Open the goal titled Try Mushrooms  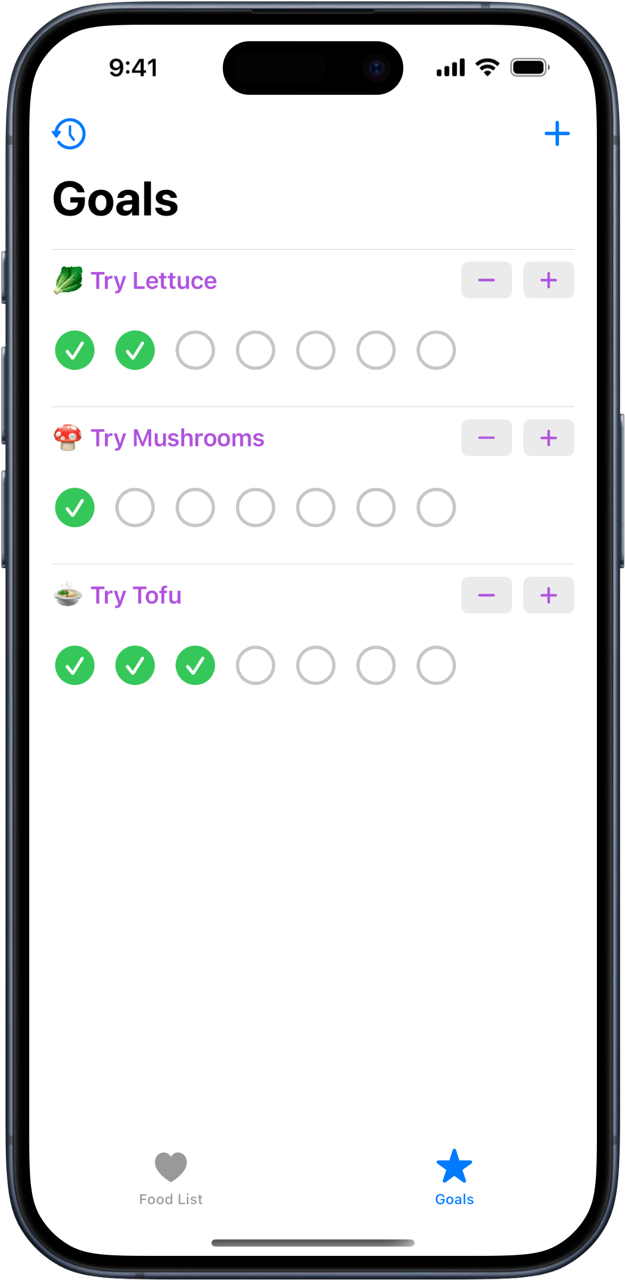click(177, 437)
